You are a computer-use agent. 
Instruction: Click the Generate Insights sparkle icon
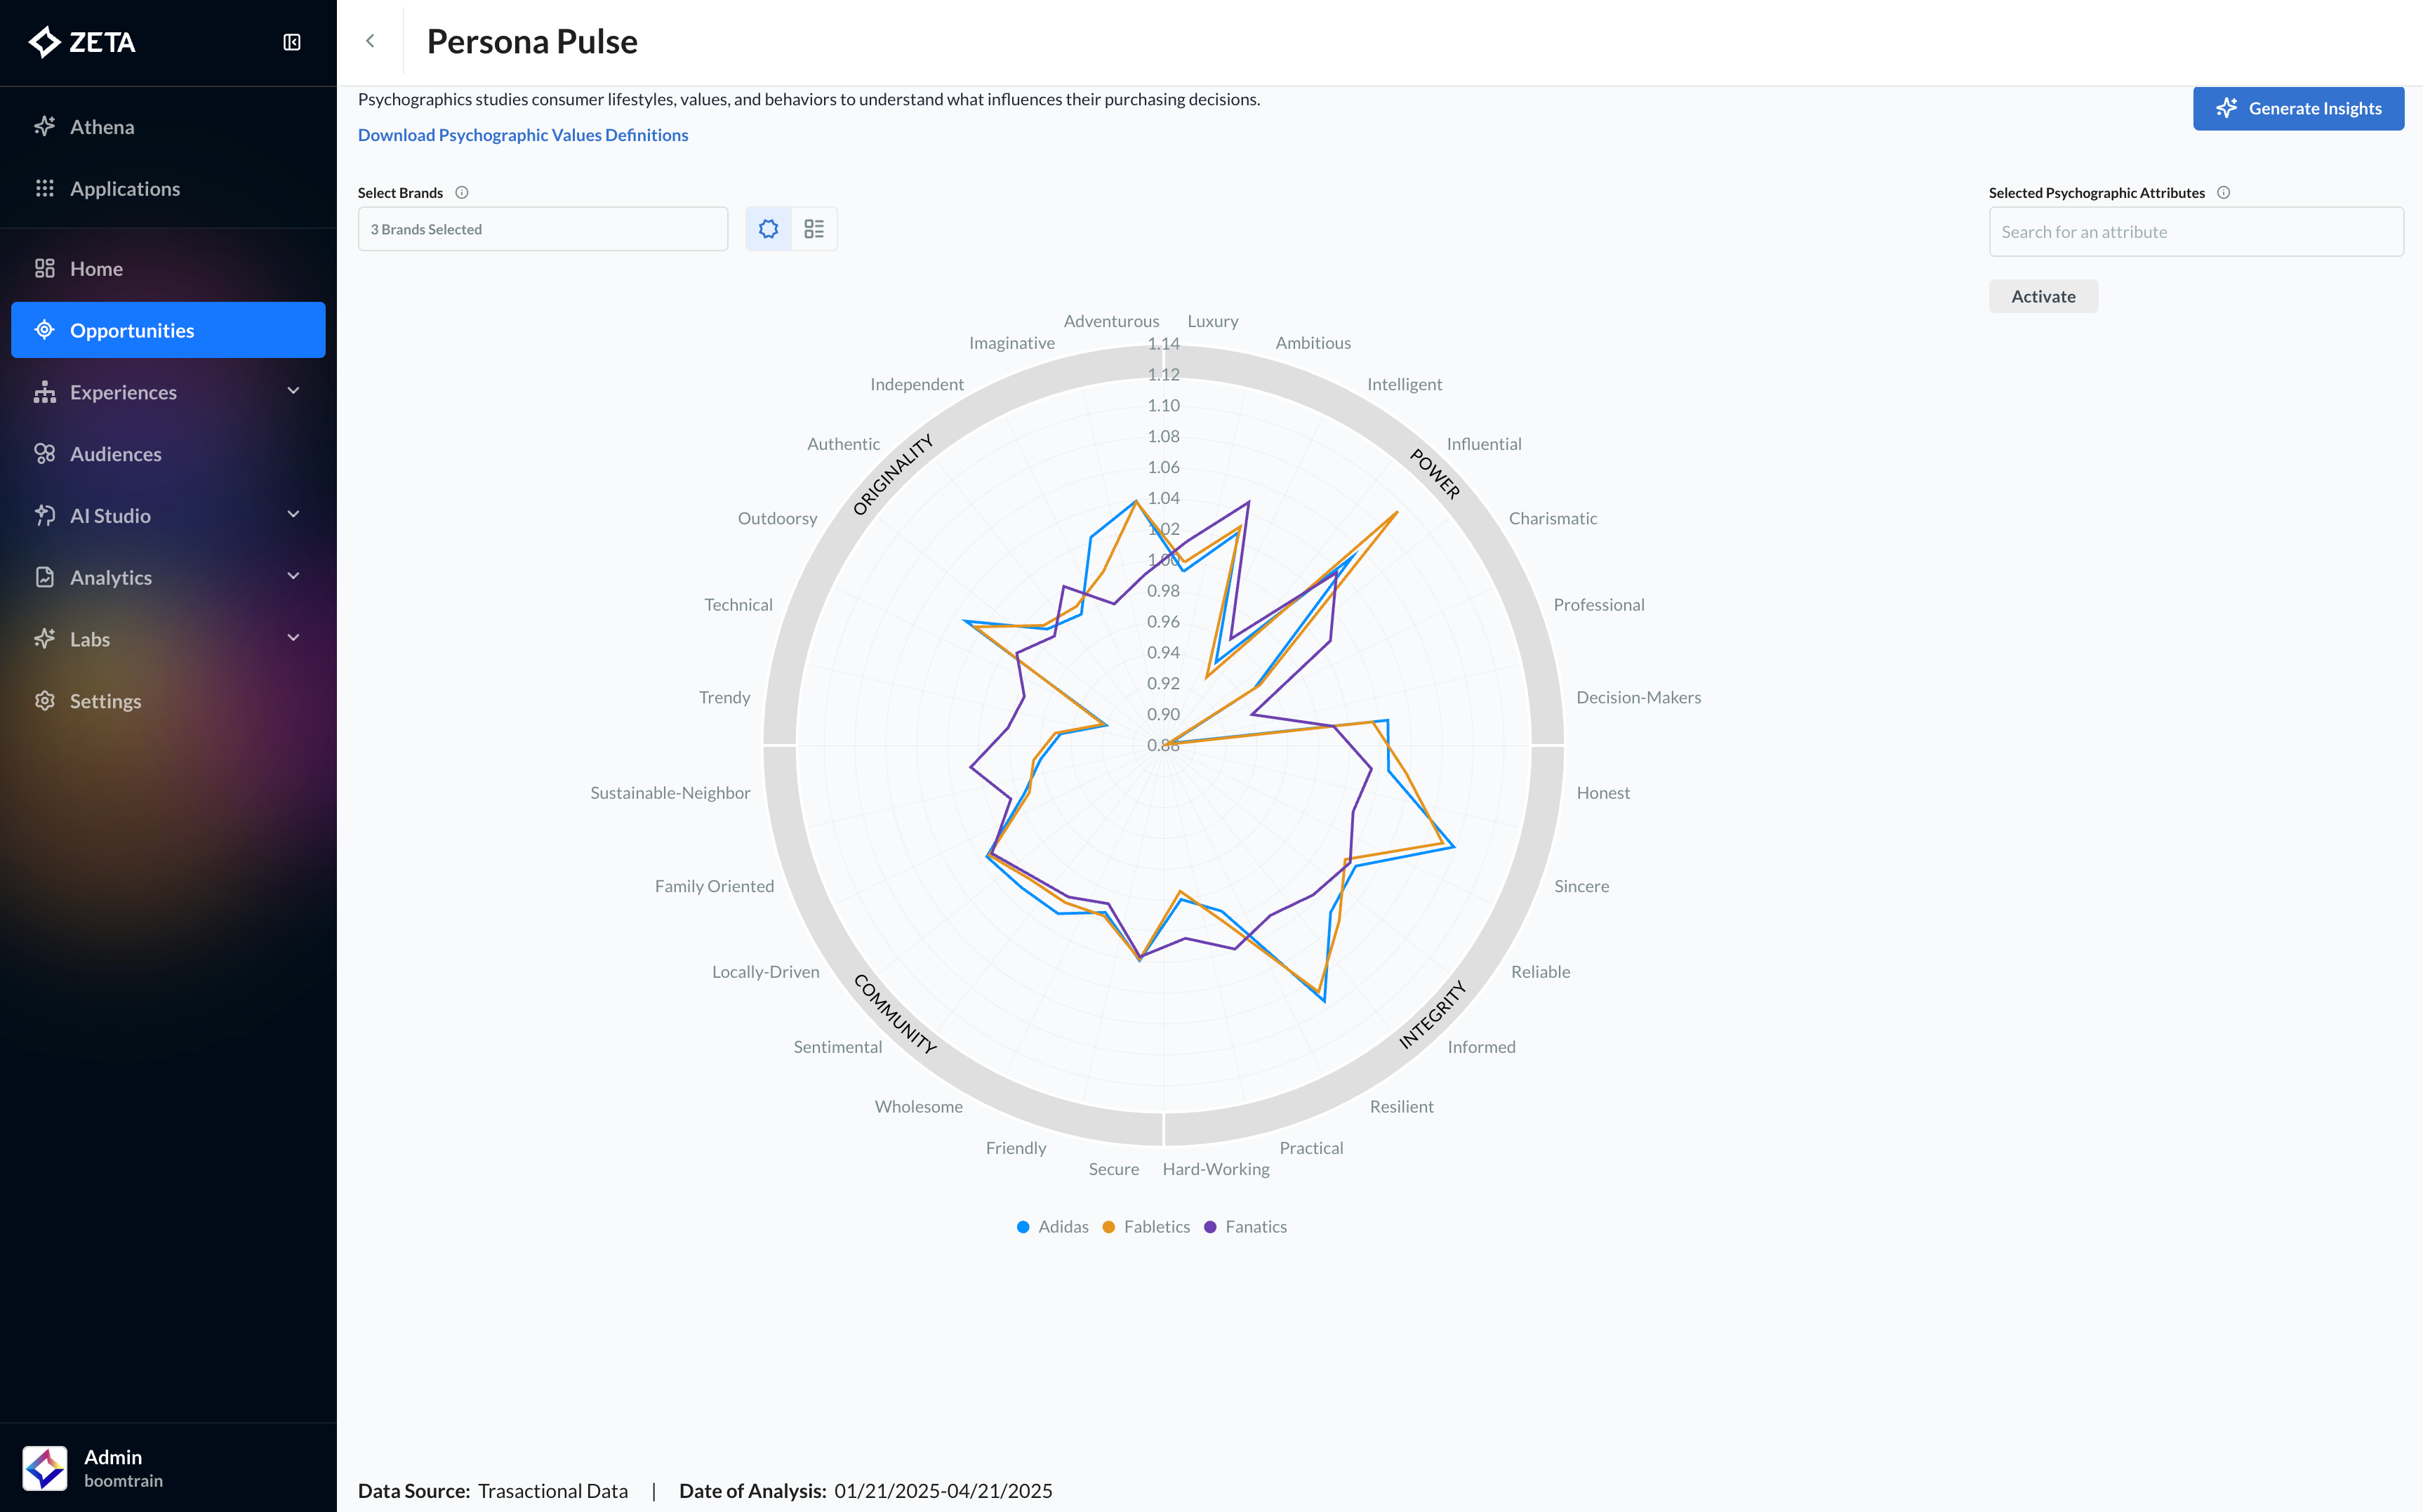[2226, 108]
